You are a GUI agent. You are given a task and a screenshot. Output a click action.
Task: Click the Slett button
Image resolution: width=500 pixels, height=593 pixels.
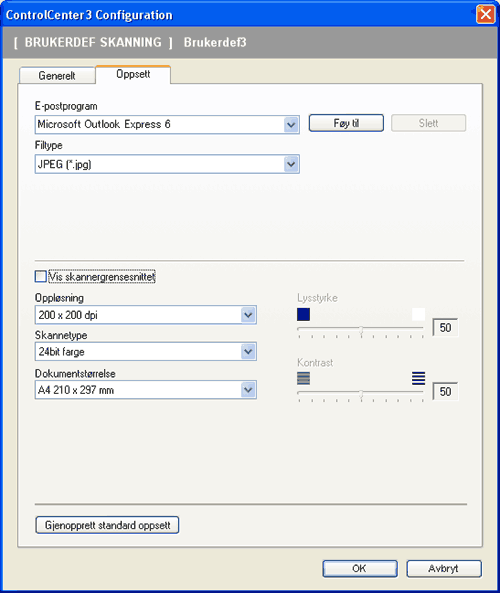pyautogui.click(x=429, y=123)
